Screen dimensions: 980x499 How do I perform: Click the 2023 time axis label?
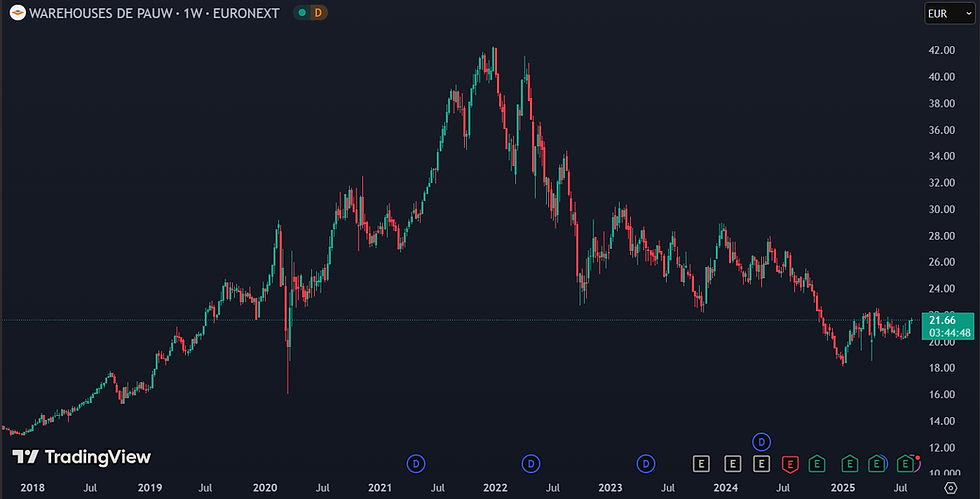pyautogui.click(x=610, y=488)
